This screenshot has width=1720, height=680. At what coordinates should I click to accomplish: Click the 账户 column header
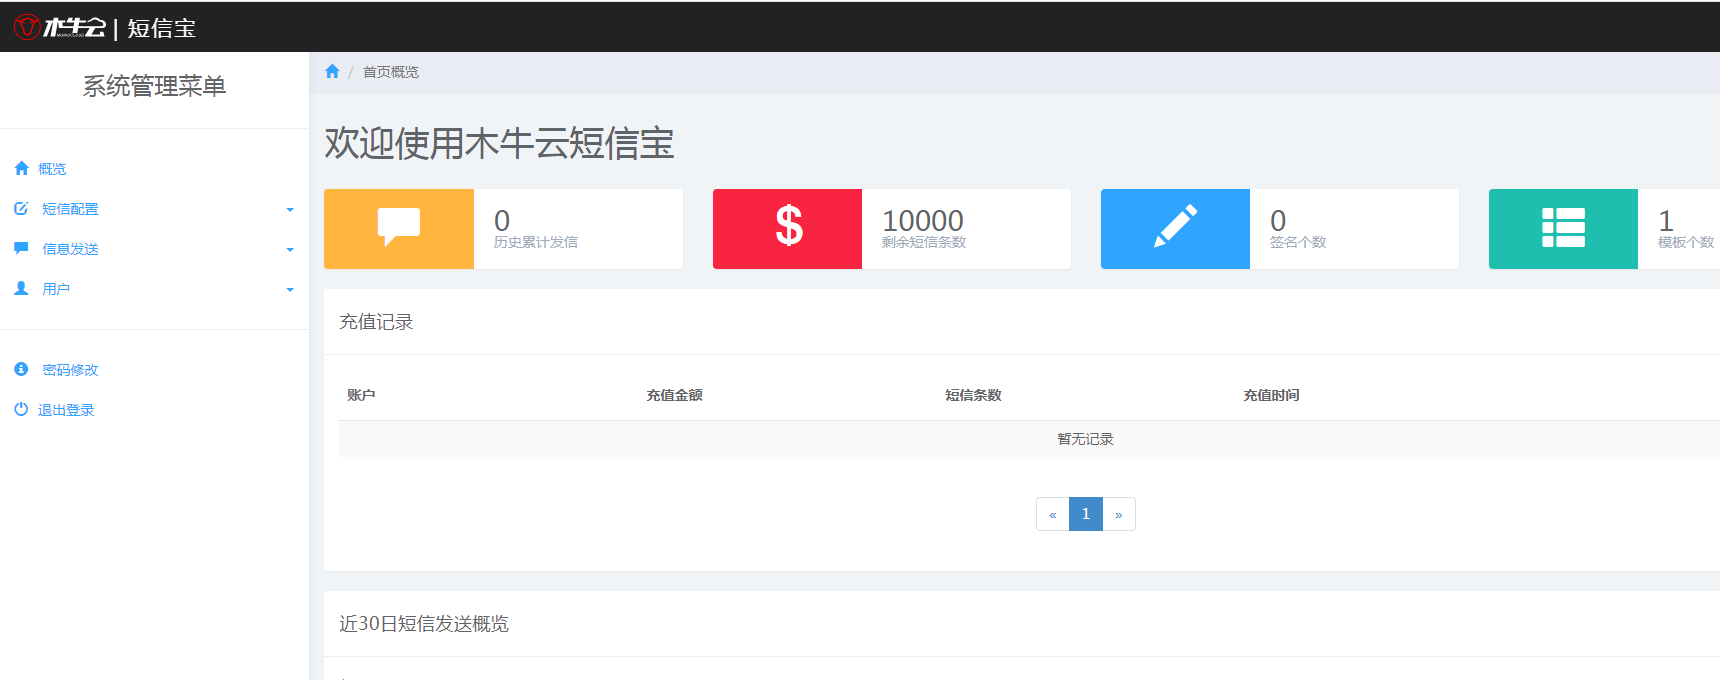click(361, 395)
